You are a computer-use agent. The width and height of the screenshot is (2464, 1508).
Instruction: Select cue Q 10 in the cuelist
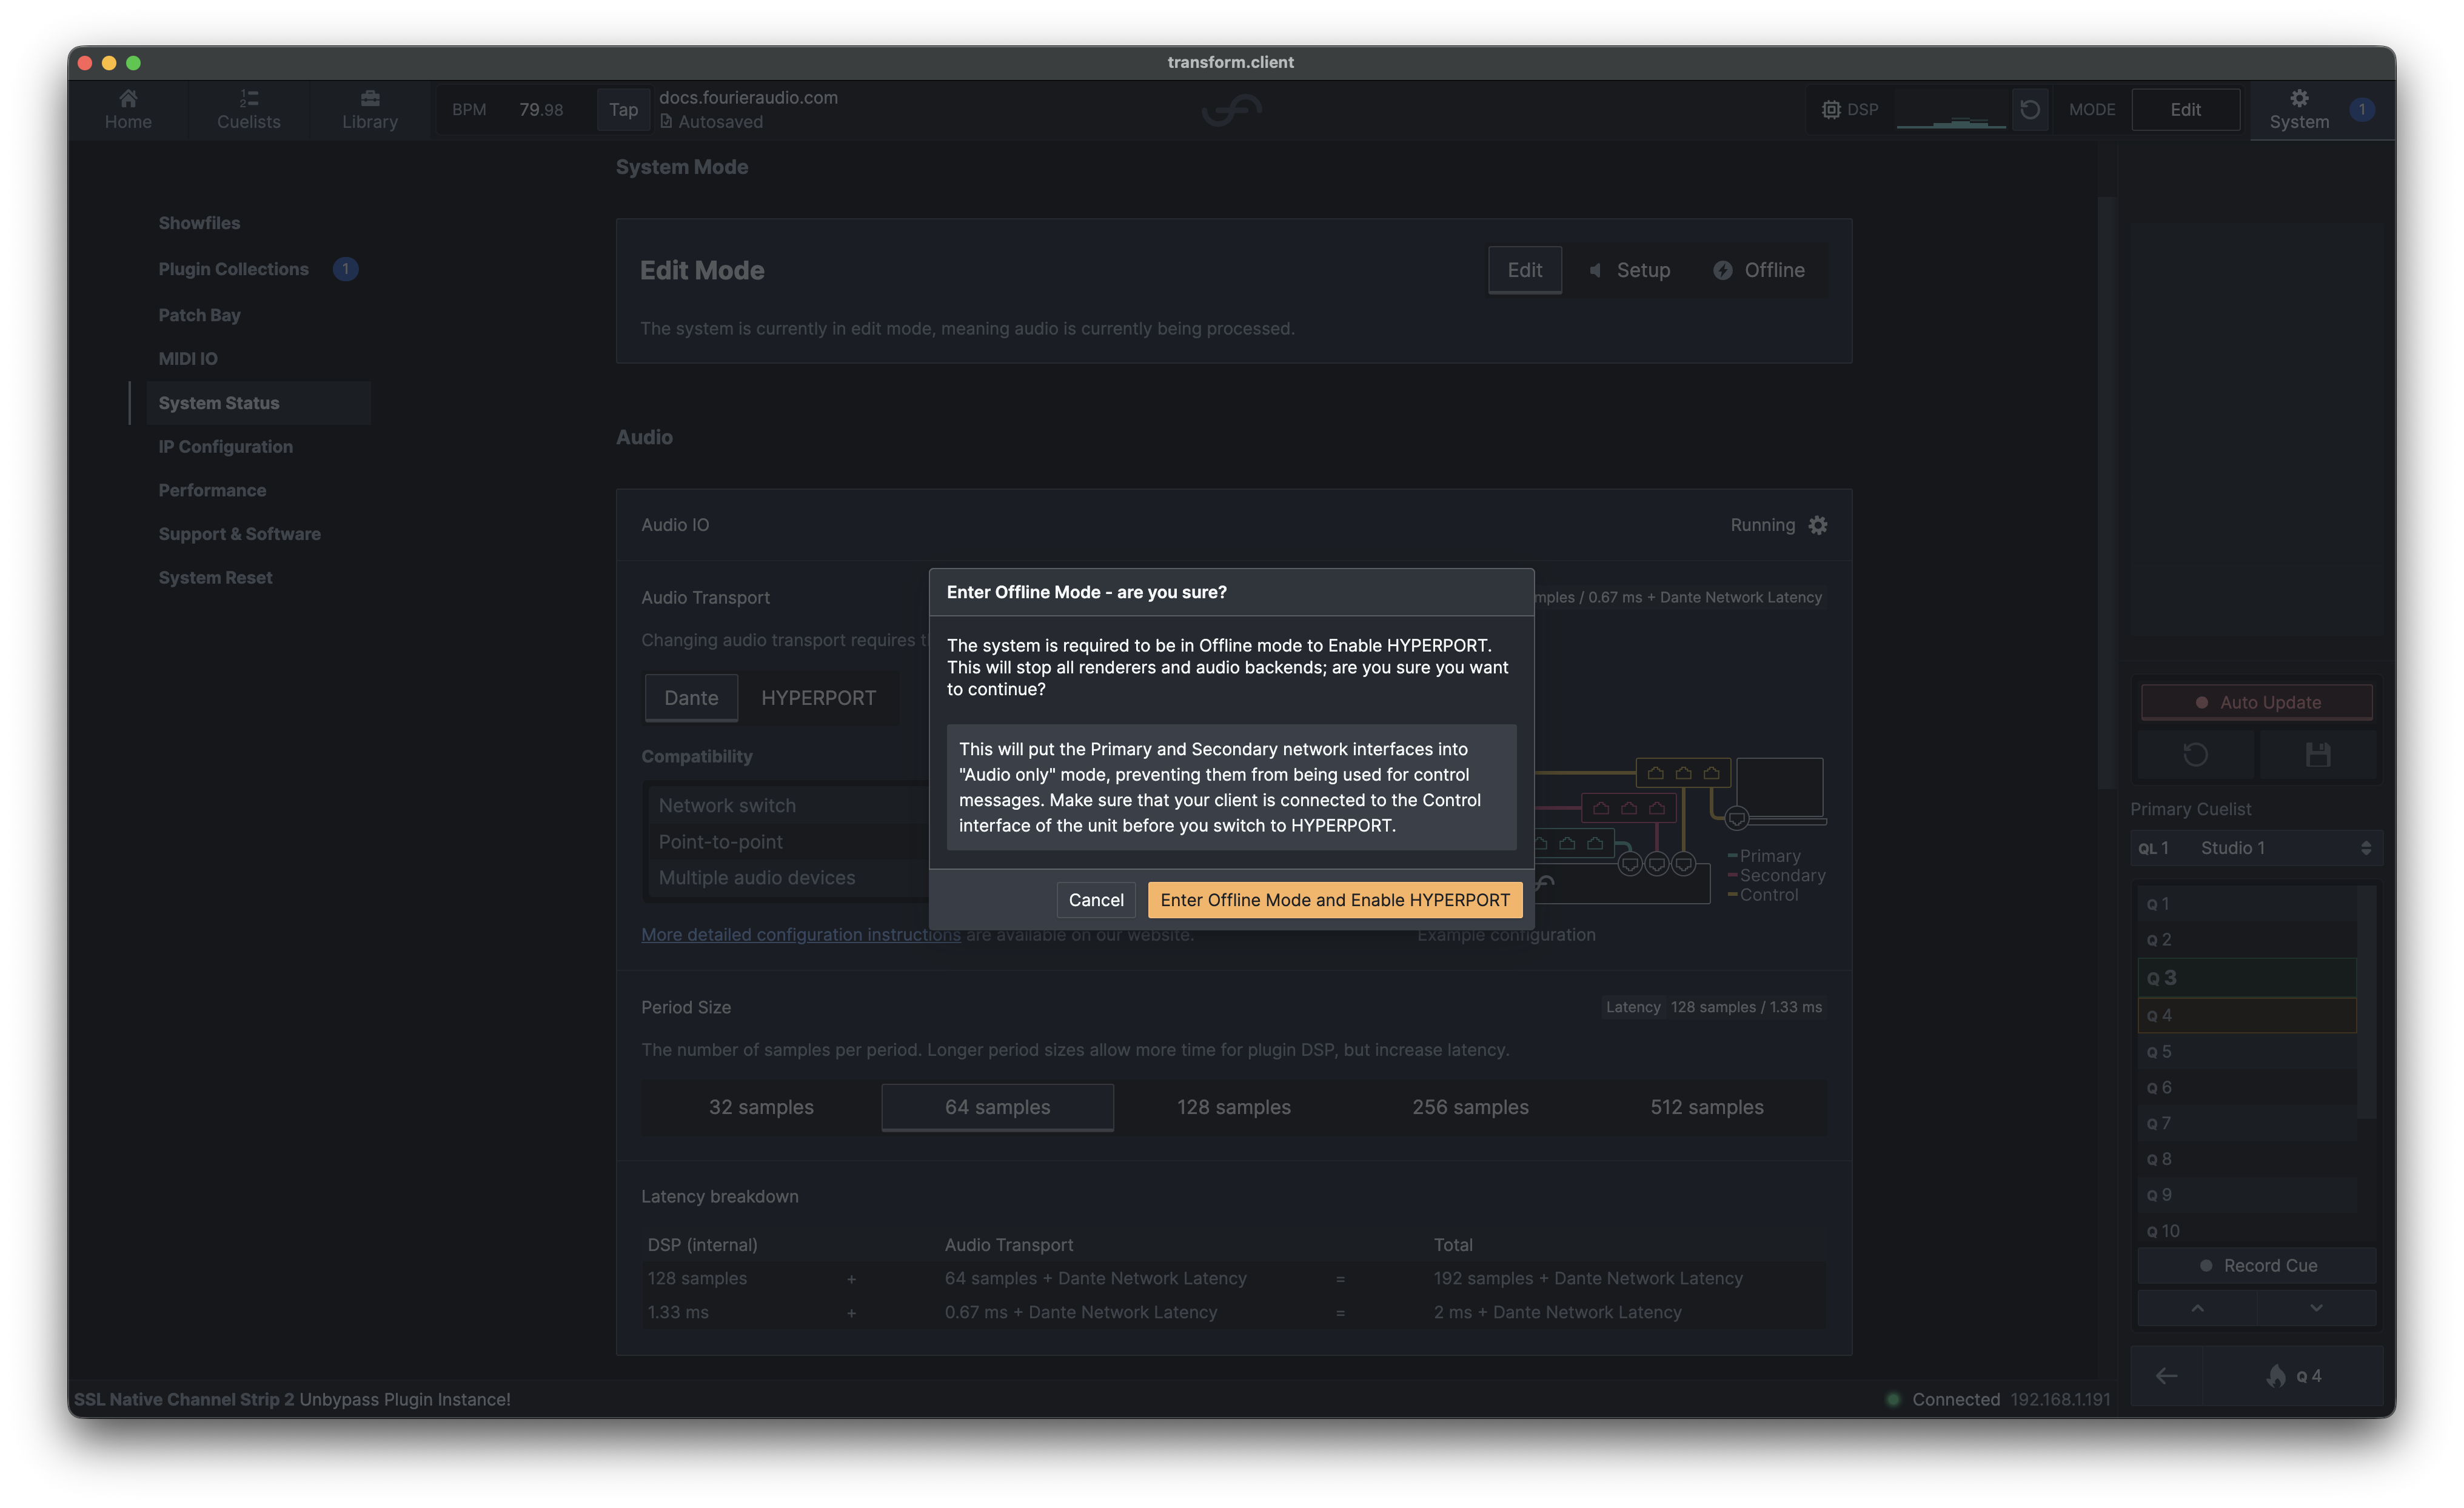pos(2247,1231)
